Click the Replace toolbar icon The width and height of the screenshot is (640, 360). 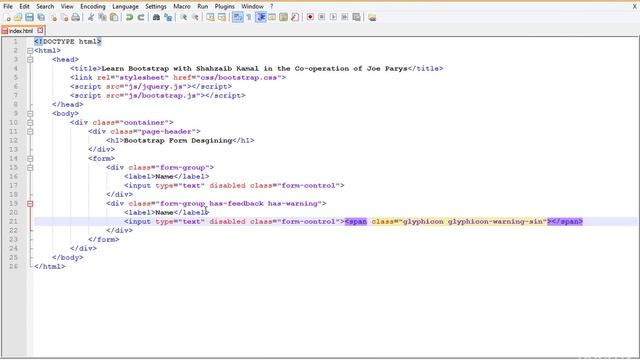(168, 17)
